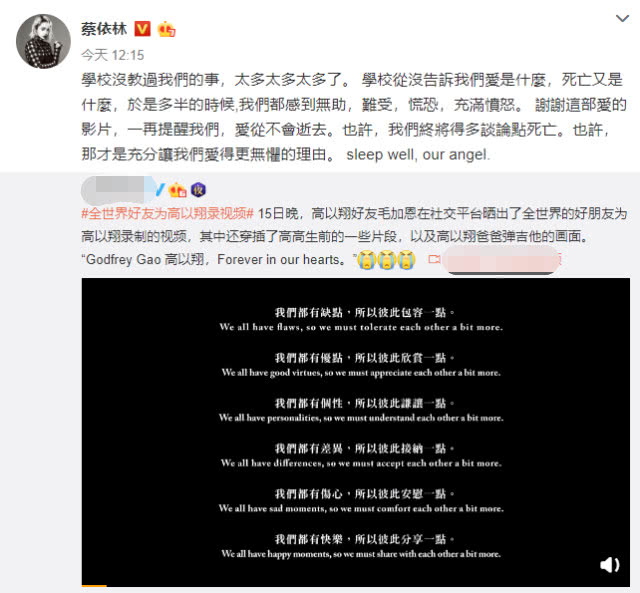640x593 pixels.
Task: Click 蔡依林's profile avatar photo
Action: click(43, 41)
